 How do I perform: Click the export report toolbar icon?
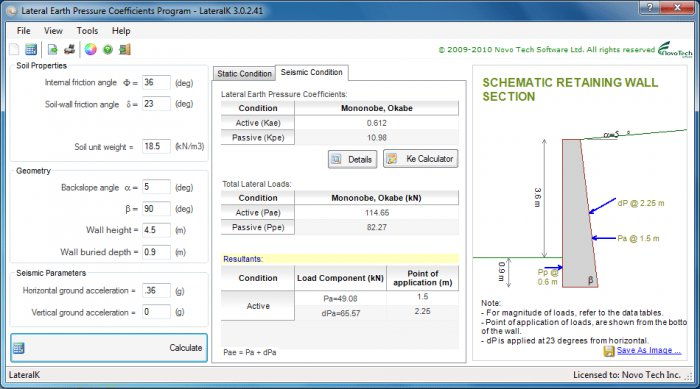[x=53, y=50]
